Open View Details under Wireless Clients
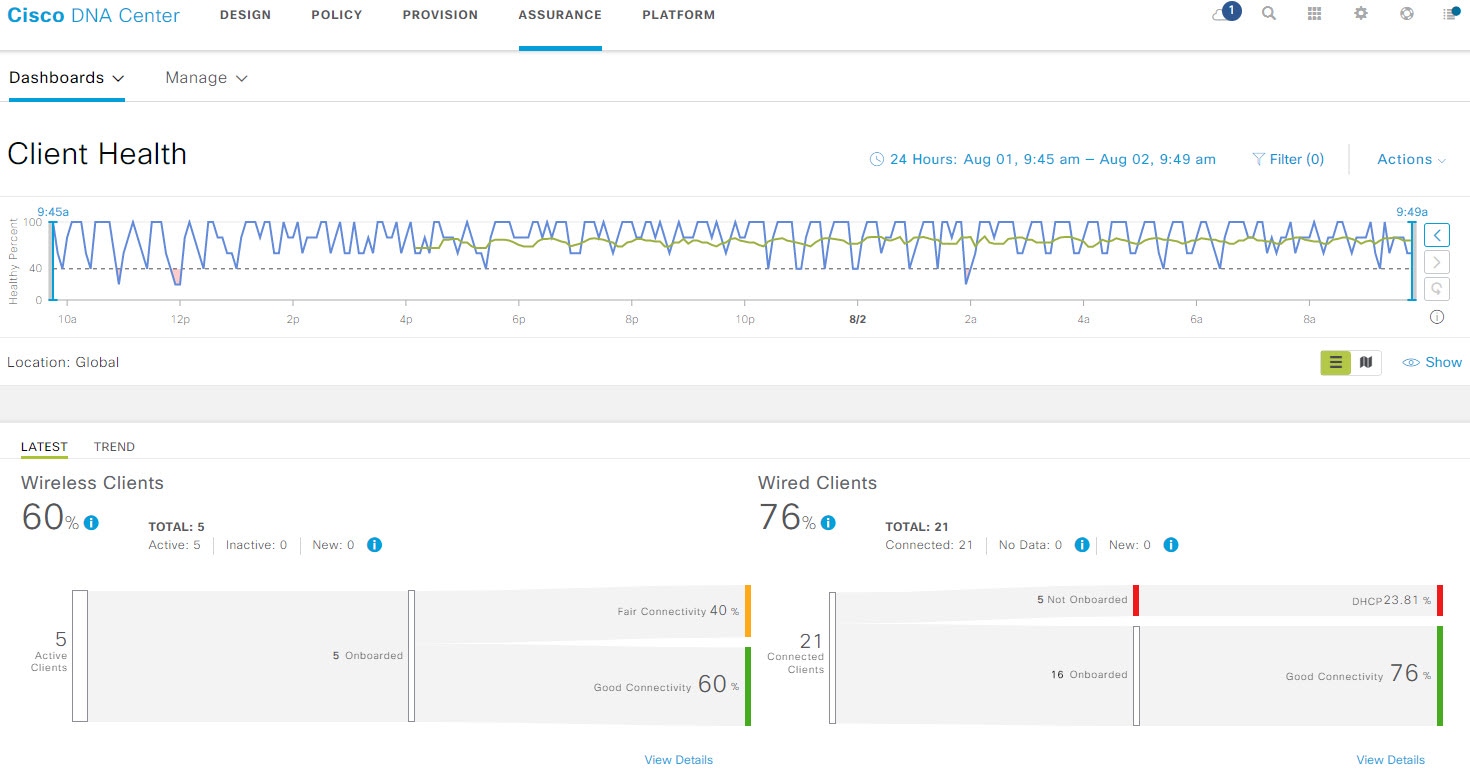This screenshot has width=1470, height=772. (x=679, y=760)
